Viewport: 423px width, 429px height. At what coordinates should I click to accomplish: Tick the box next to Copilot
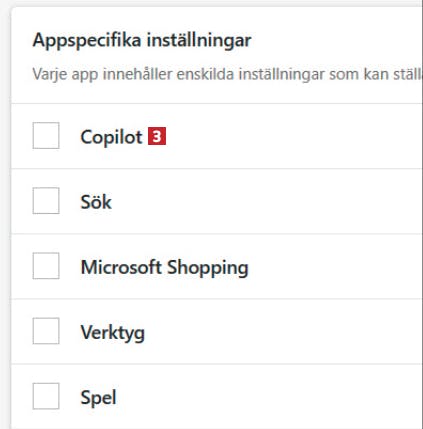(46, 136)
